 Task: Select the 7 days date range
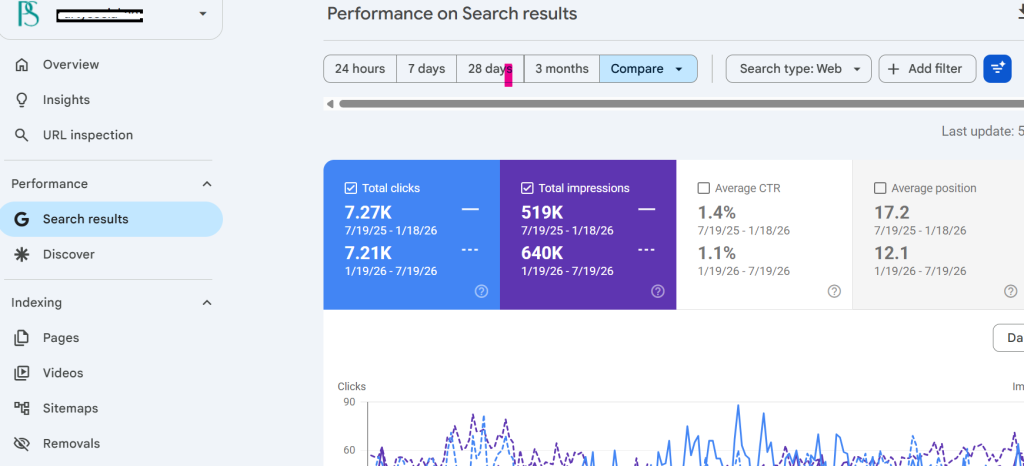[426, 69]
